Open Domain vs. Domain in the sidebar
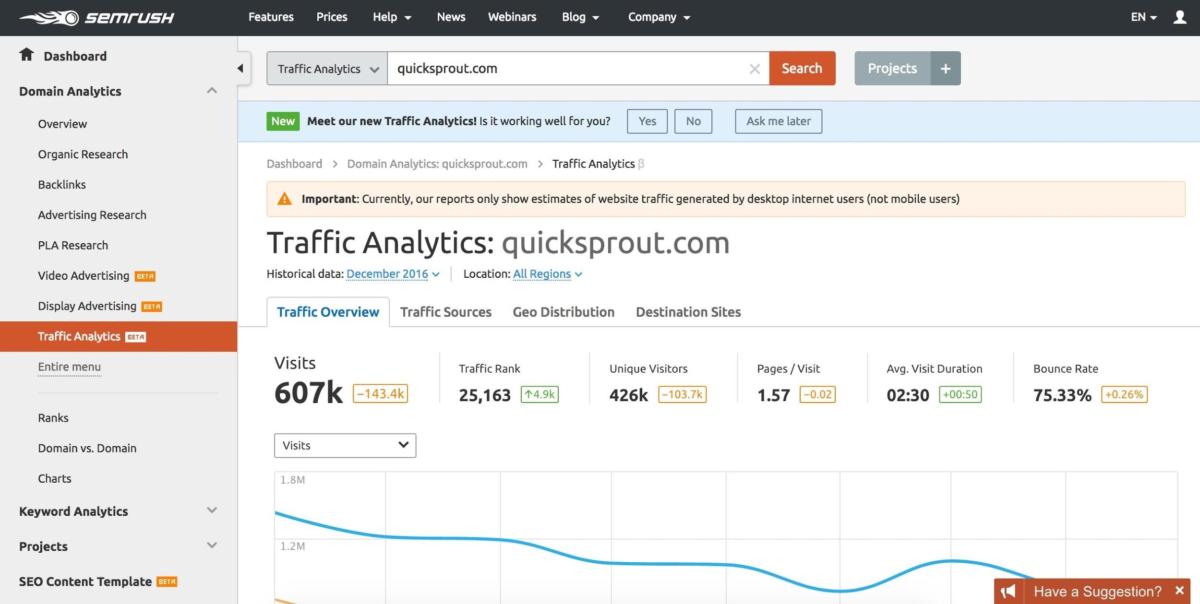 point(87,448)
